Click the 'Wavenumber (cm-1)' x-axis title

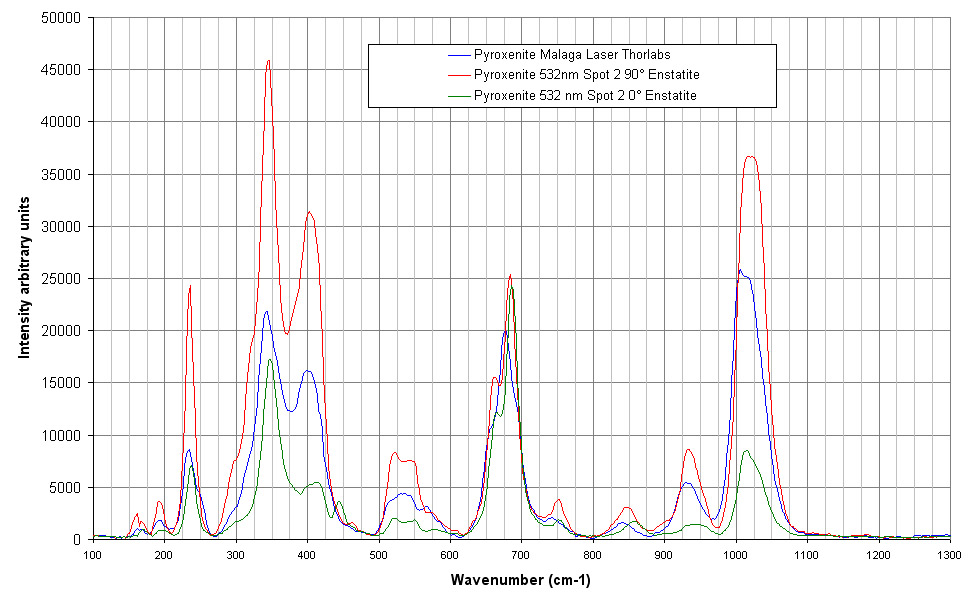pyautogui.click(x=520, y=580)
